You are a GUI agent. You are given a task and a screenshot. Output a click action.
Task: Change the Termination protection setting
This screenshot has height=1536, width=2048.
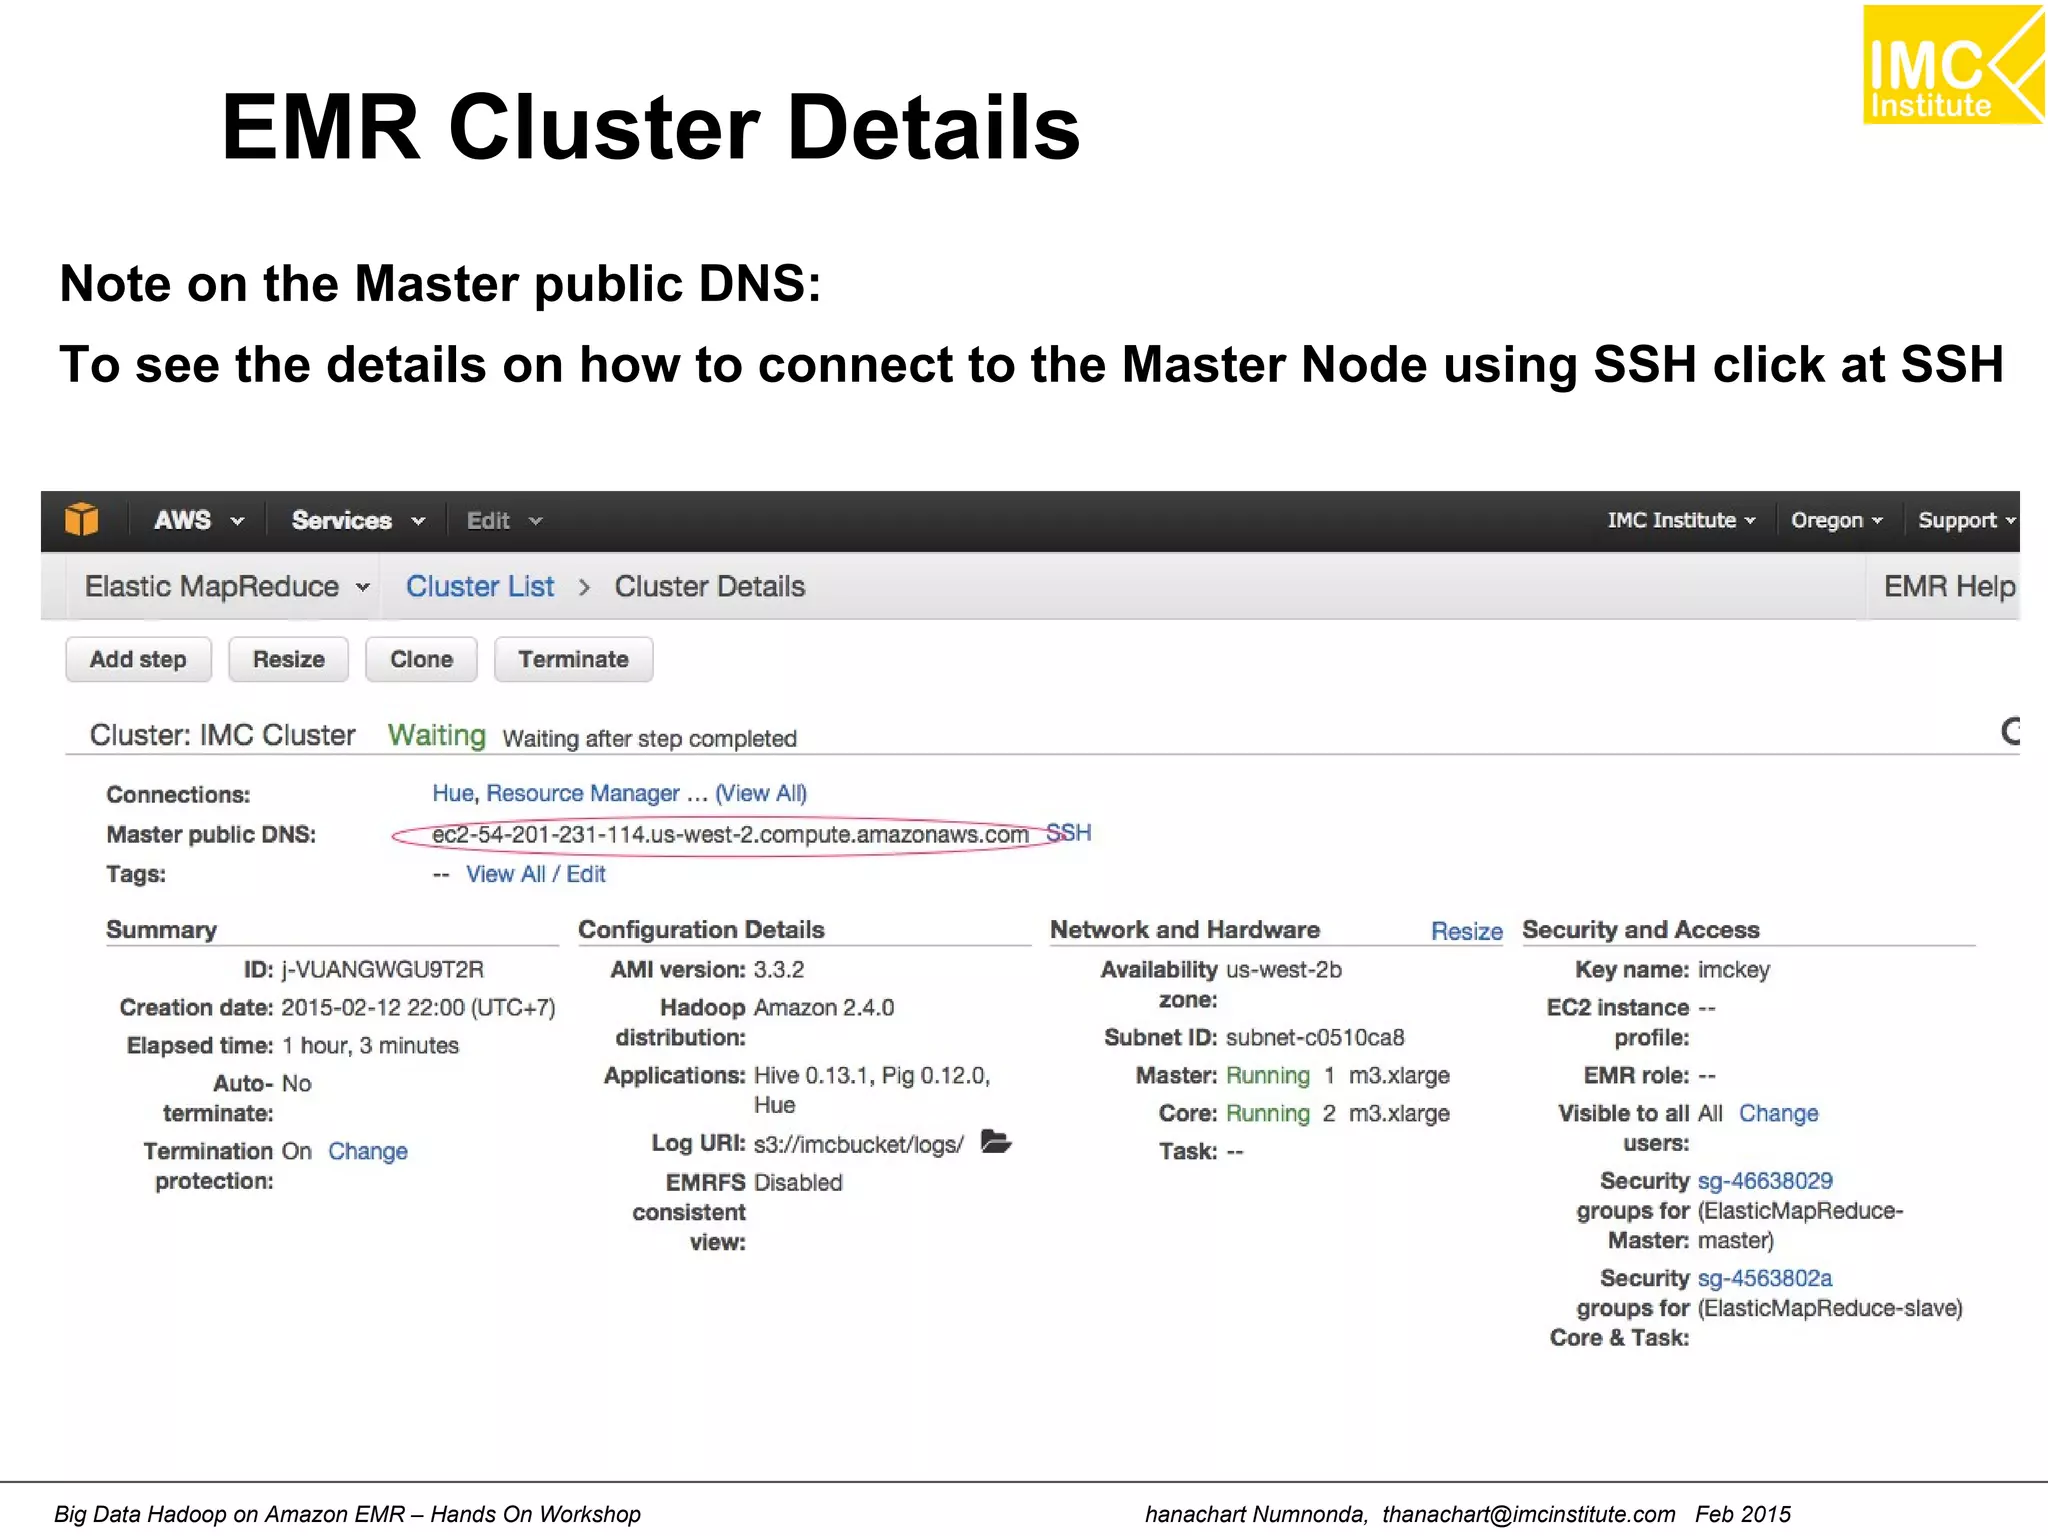367,1151
